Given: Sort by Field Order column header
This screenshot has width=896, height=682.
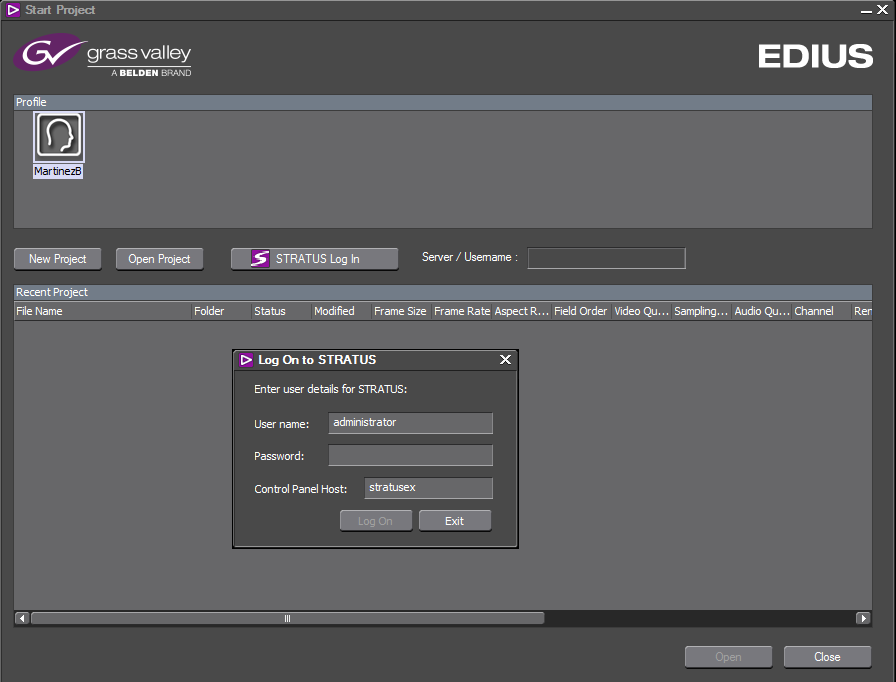Looking at the screenshot, I should (x=582, y=311).
